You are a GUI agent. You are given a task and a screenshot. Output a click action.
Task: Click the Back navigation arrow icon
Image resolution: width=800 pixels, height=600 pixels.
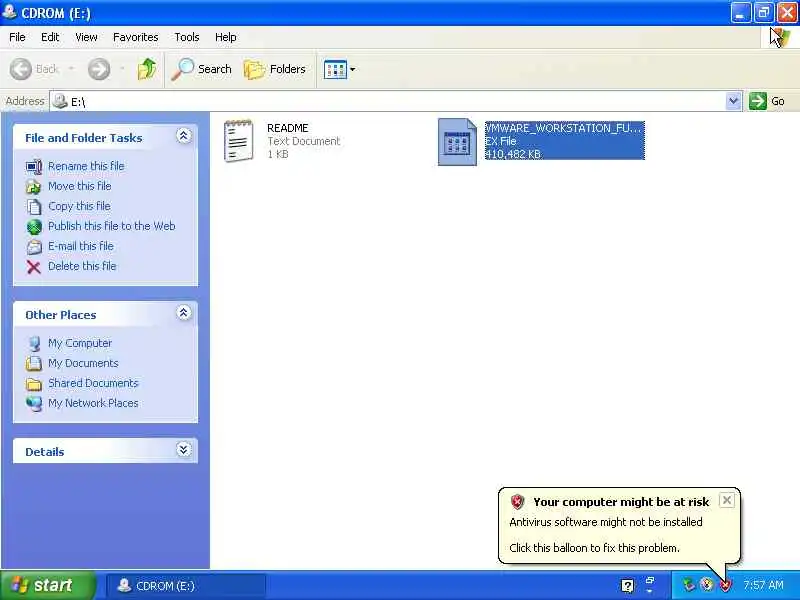[x=21, y=69]
